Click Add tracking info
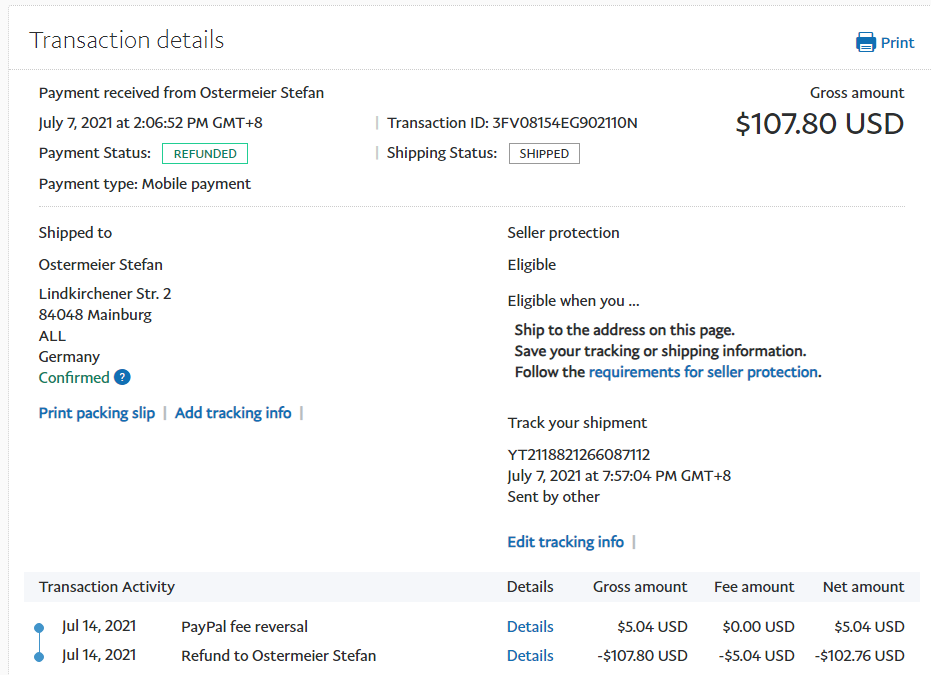931x675 pixels. point(233,413)
